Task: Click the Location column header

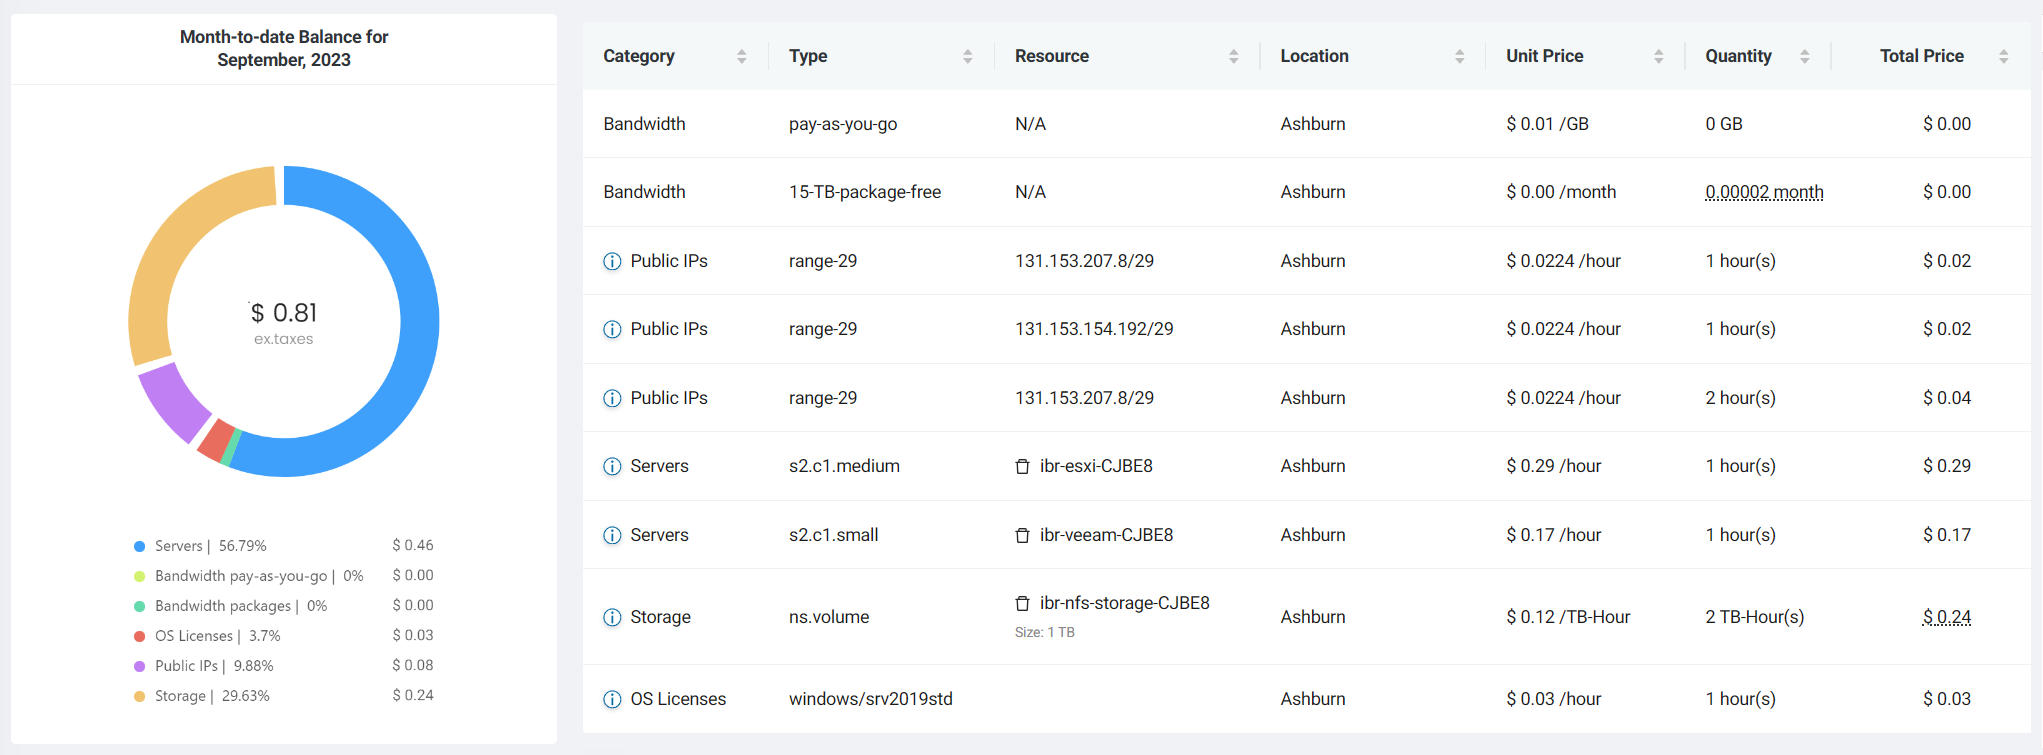Action: [1314, 57]
